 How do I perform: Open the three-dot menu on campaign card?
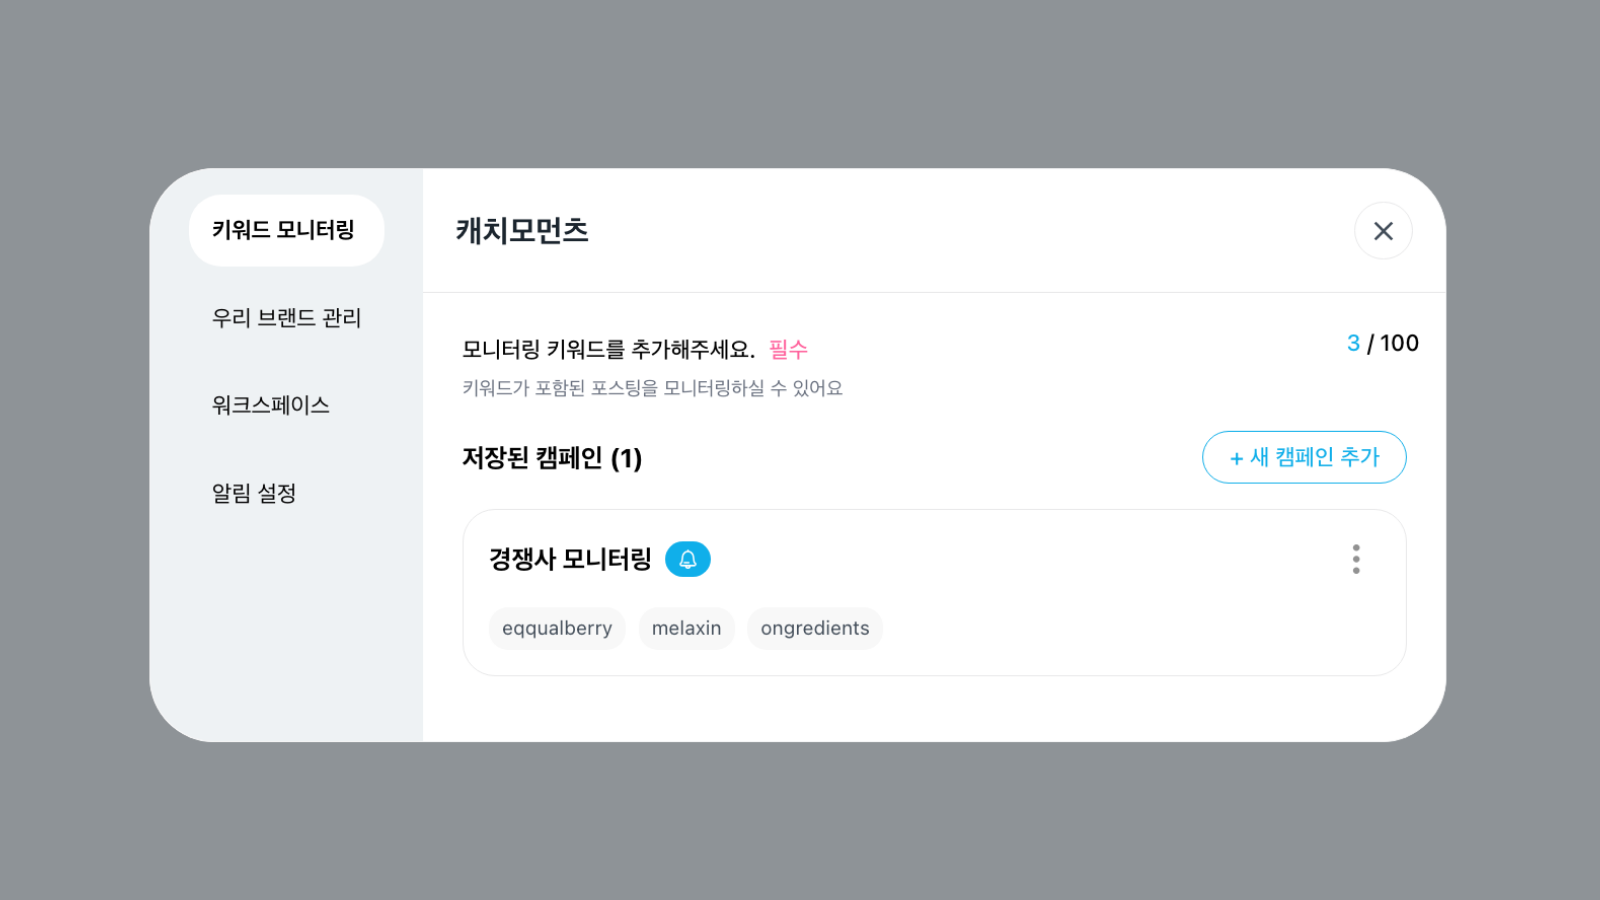point(1356,559)
